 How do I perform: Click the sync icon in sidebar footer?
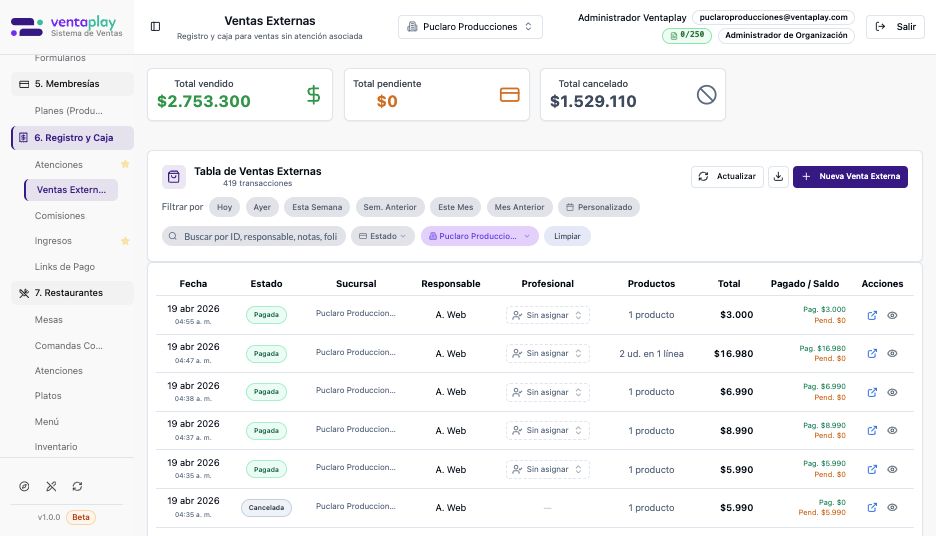pyautogui.click(x=78, y=486)
